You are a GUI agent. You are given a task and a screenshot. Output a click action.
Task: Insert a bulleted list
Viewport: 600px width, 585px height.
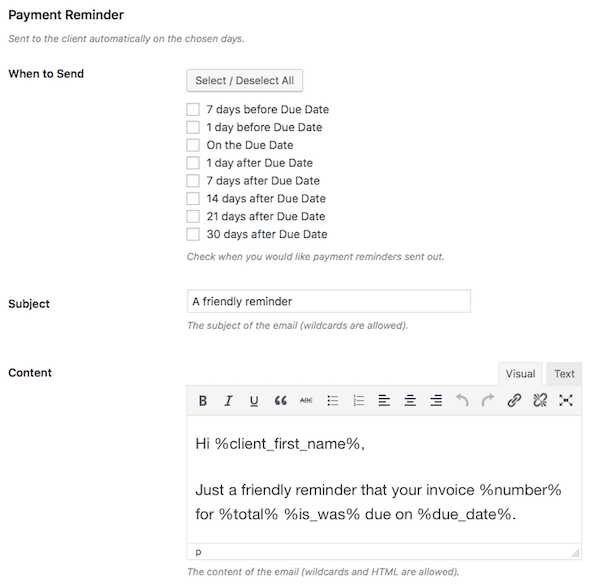pyautogui.click(x=333, y=401)
